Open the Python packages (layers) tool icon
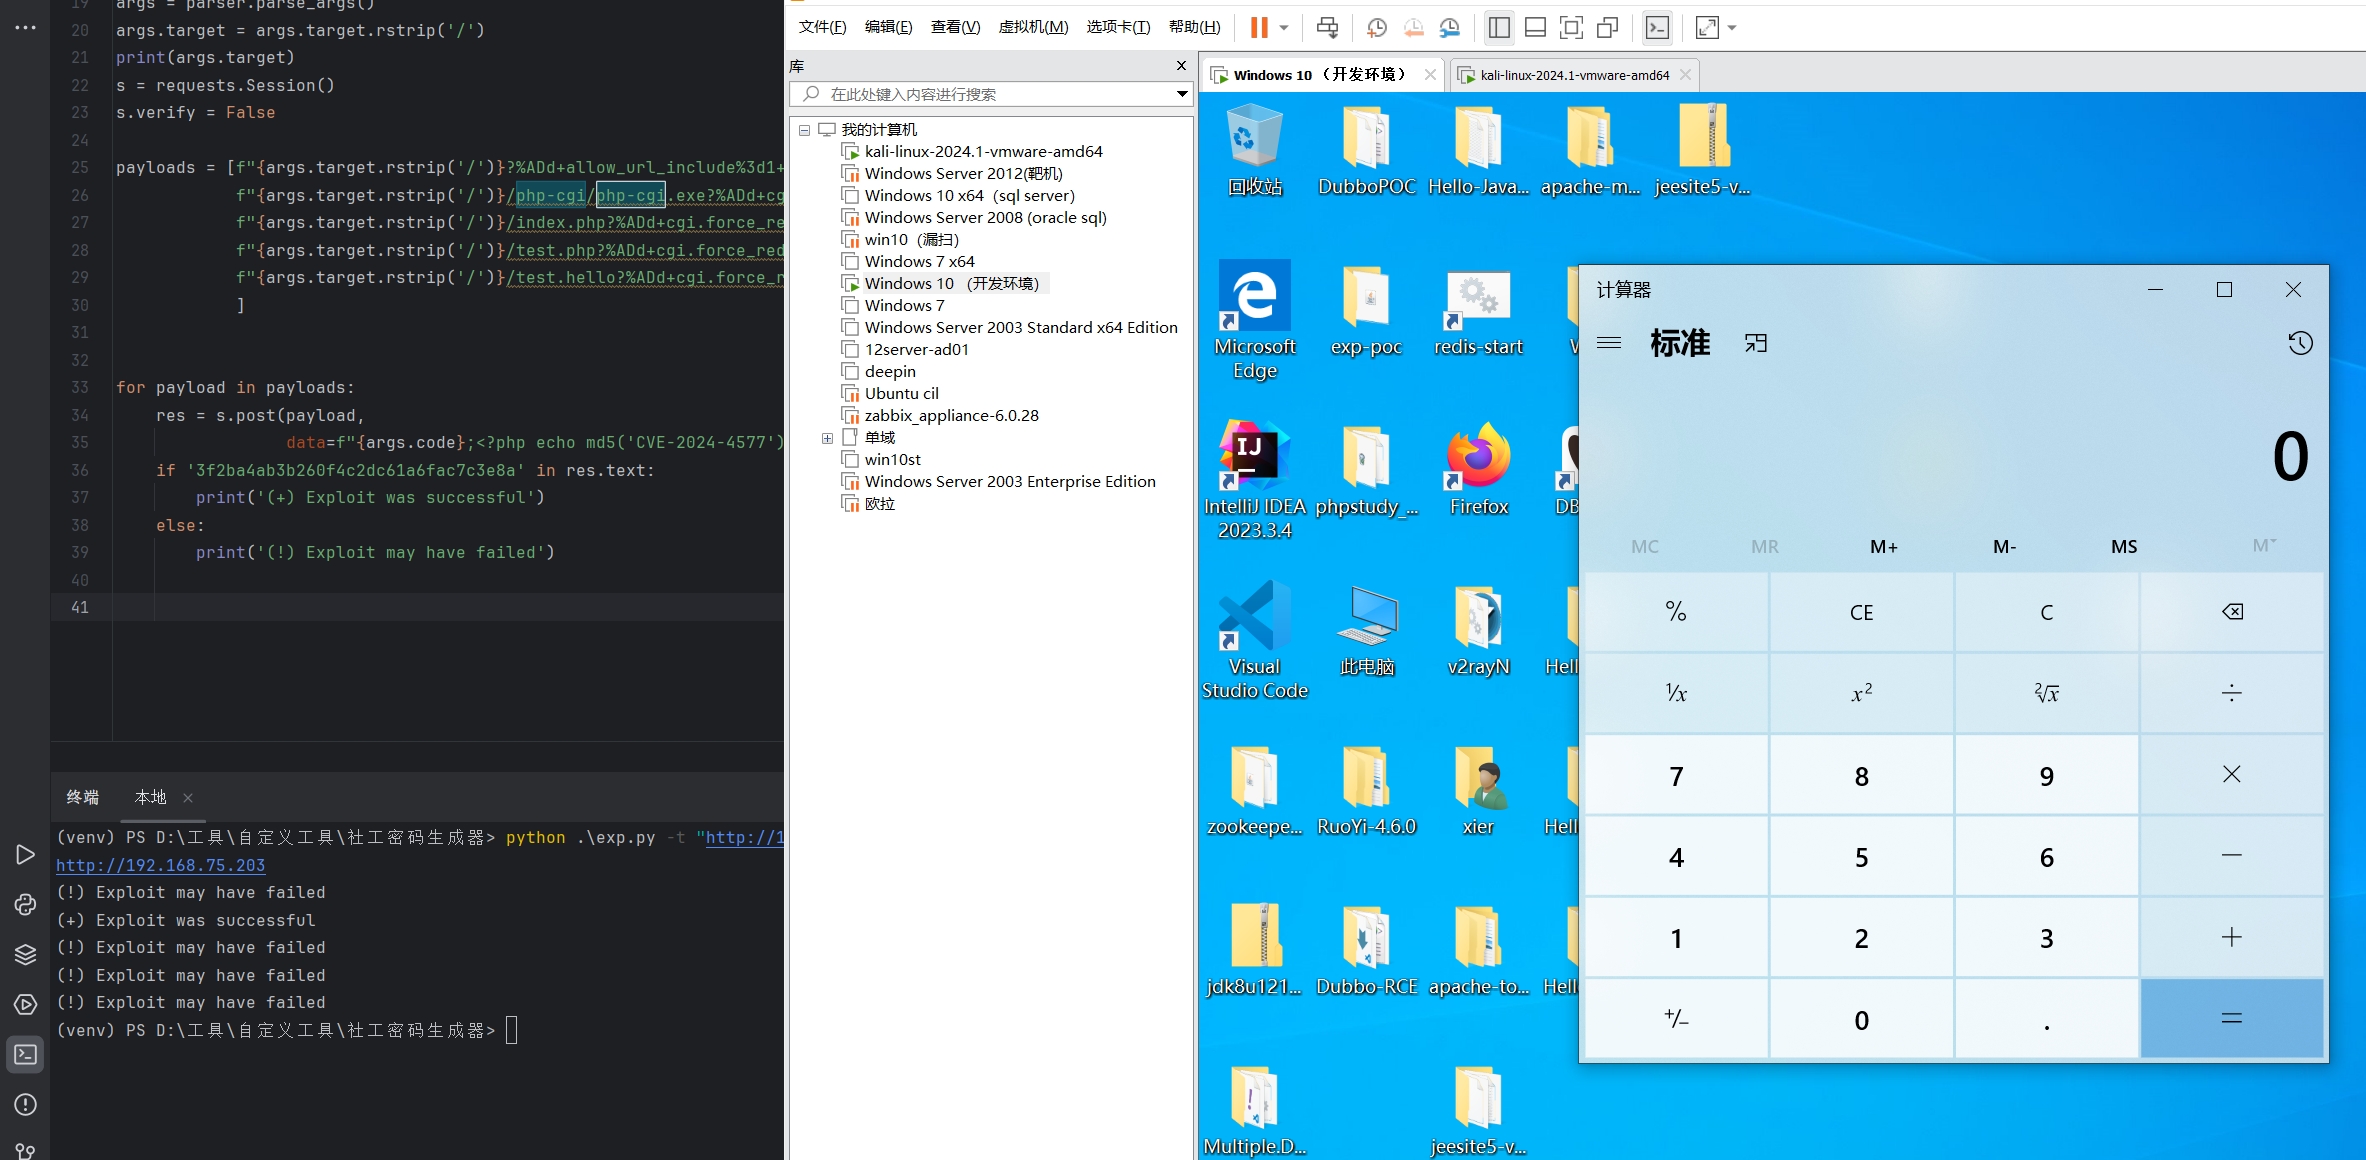The width and height of the screenshot is (2366, 1160). (26, 955)
